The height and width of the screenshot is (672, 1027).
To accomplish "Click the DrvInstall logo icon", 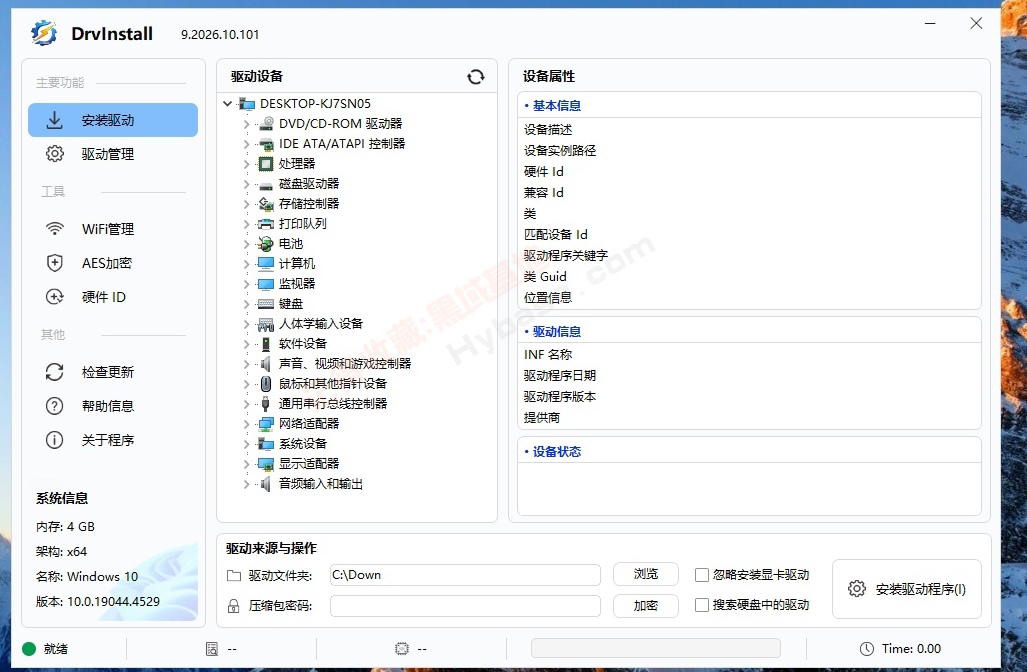I will pyautogui.click(x=44, y=33).
